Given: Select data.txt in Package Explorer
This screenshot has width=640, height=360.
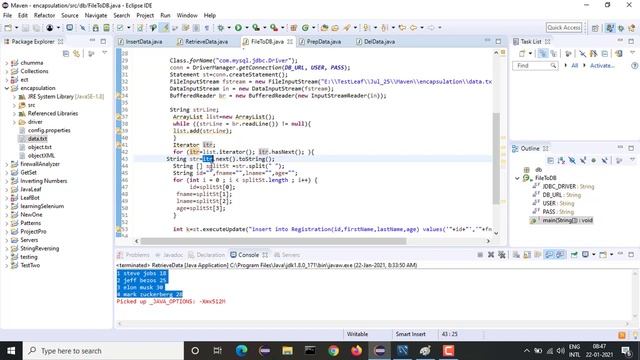Looking at the screenshot, I should pyautogui.click(x=37, y=139).
